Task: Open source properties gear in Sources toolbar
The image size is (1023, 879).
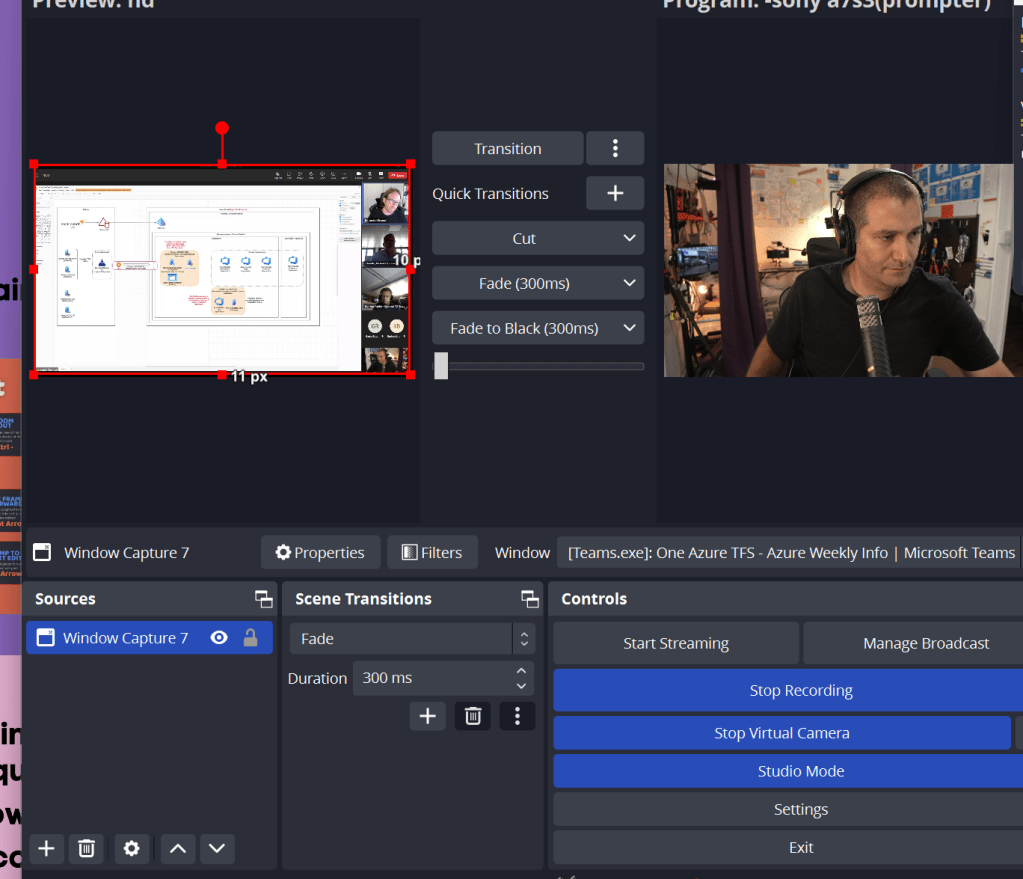Action: tap(132, 848)
